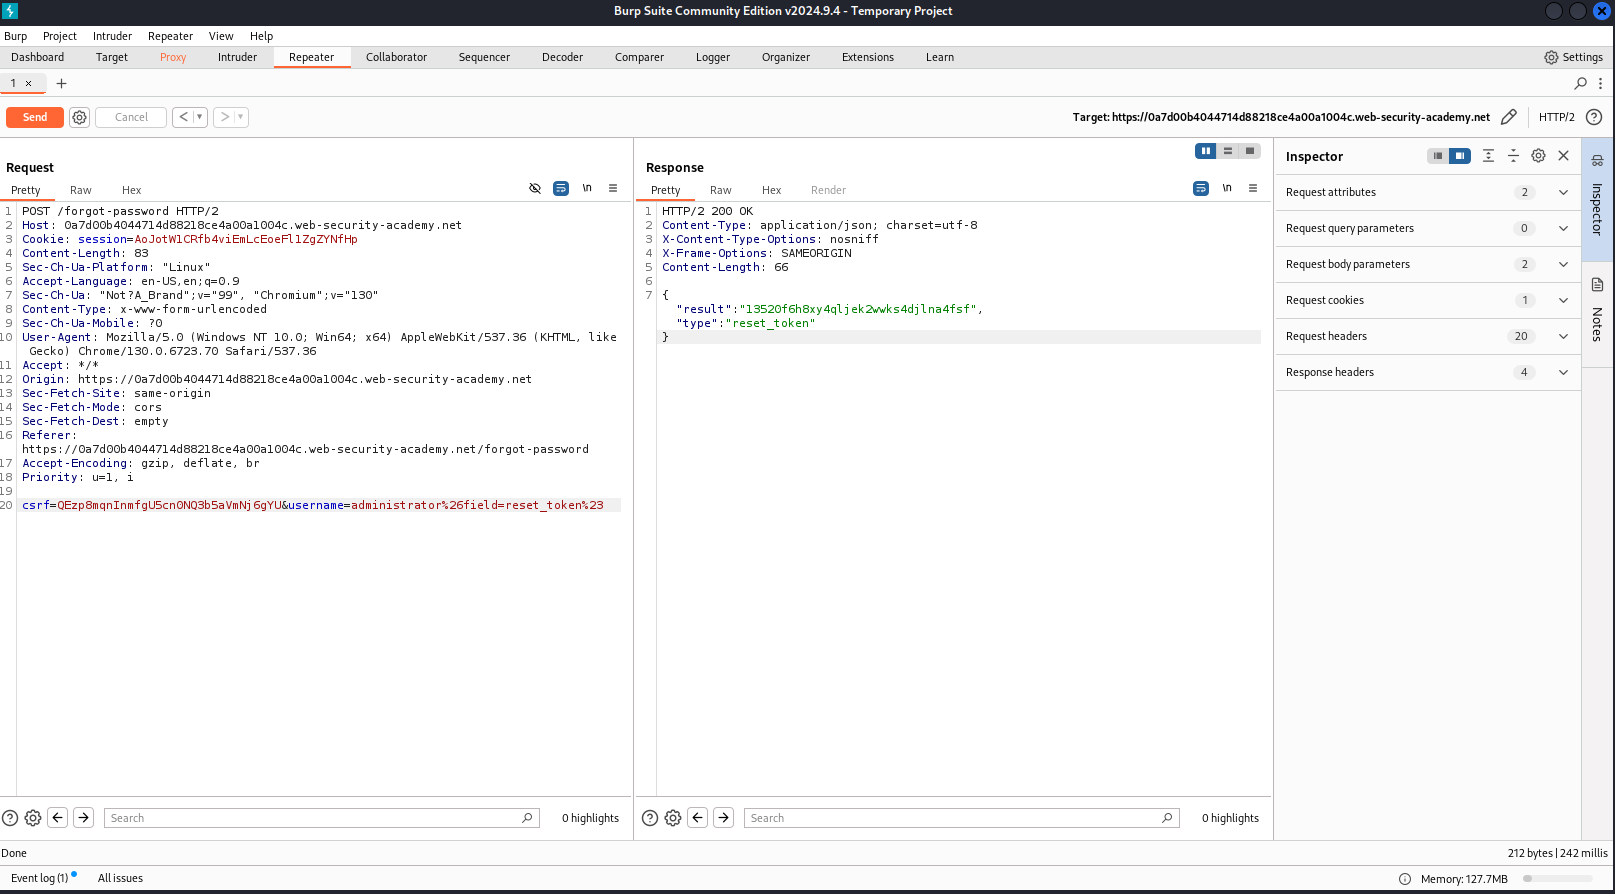
Task: Select side-by-side request/response layout
Action: pos(1206,151)
